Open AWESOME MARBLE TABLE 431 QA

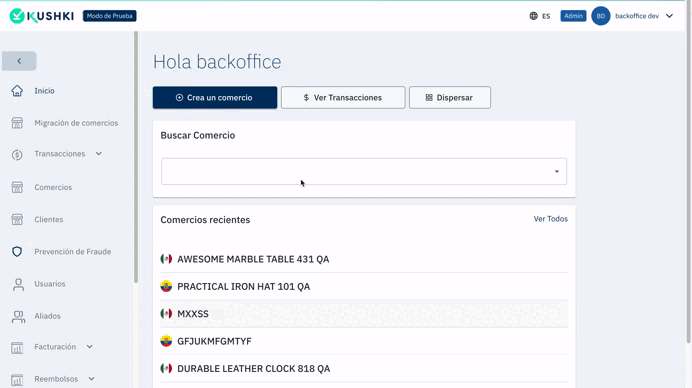point(364,259)
